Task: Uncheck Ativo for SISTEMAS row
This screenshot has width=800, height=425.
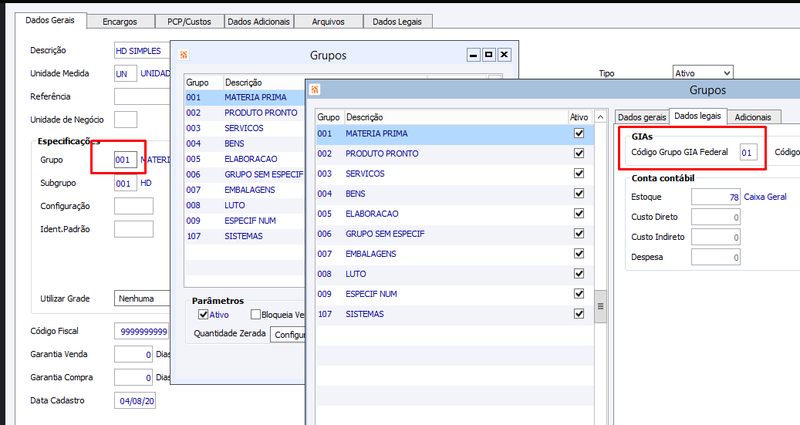Action: tap(579, 314)
